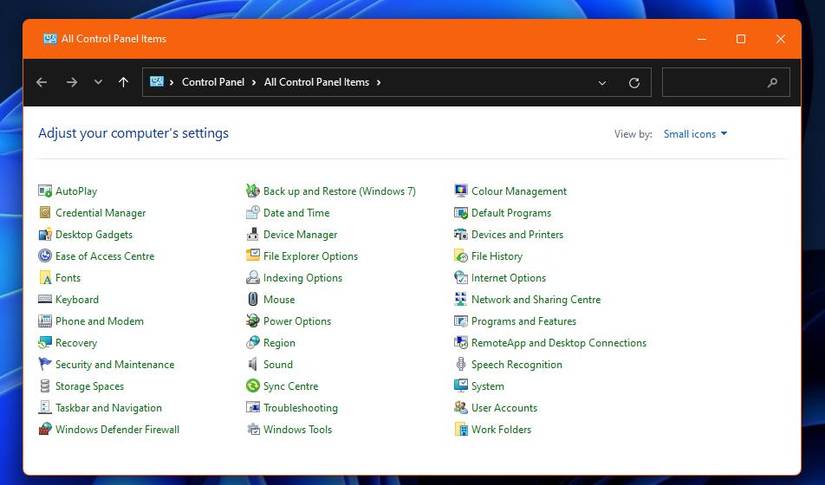
Task: Go back with the left arrow
Action: [x=42, y=82]
